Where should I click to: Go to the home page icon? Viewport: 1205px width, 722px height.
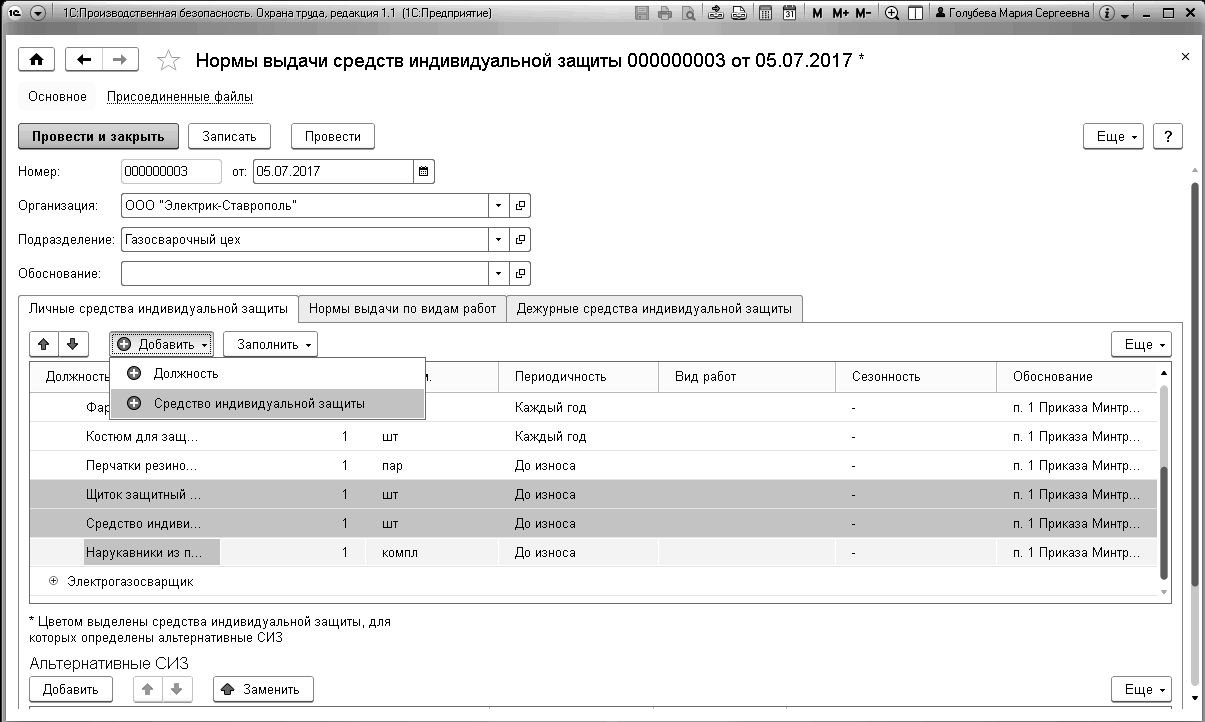37,60
